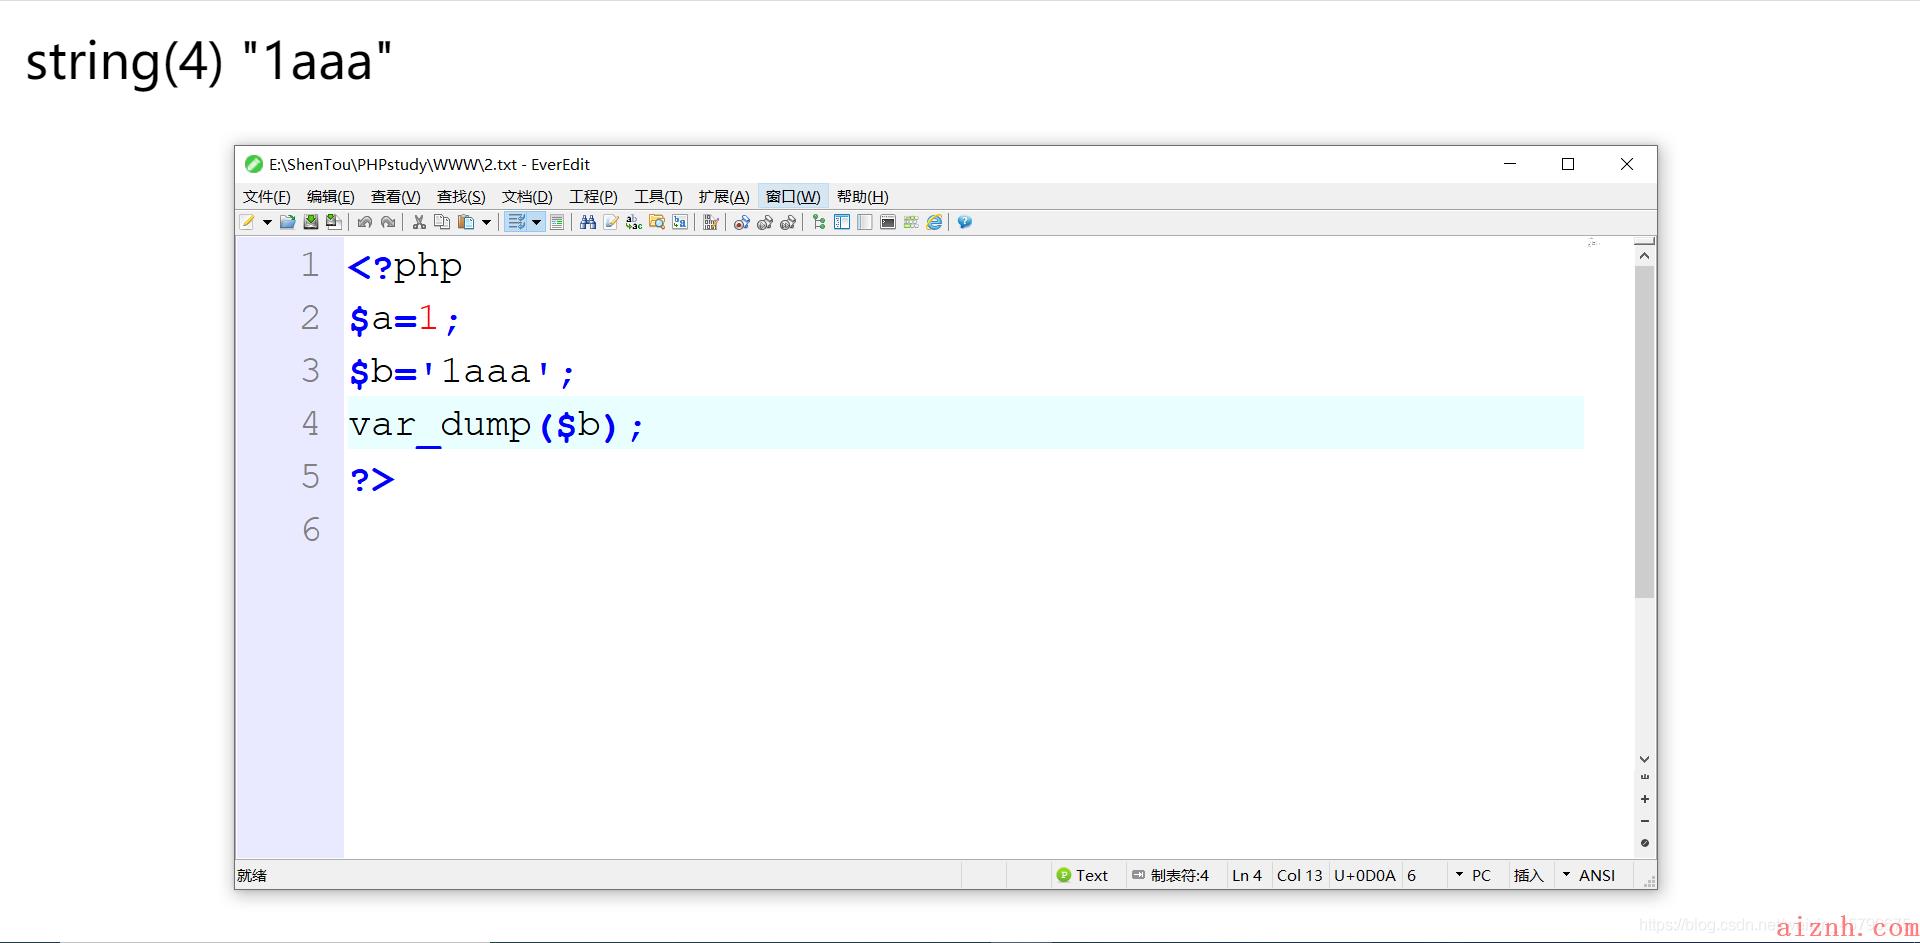Expand the Paste options dropdown arrow
Screen dimensions: 1920x943
pos(487,222)
